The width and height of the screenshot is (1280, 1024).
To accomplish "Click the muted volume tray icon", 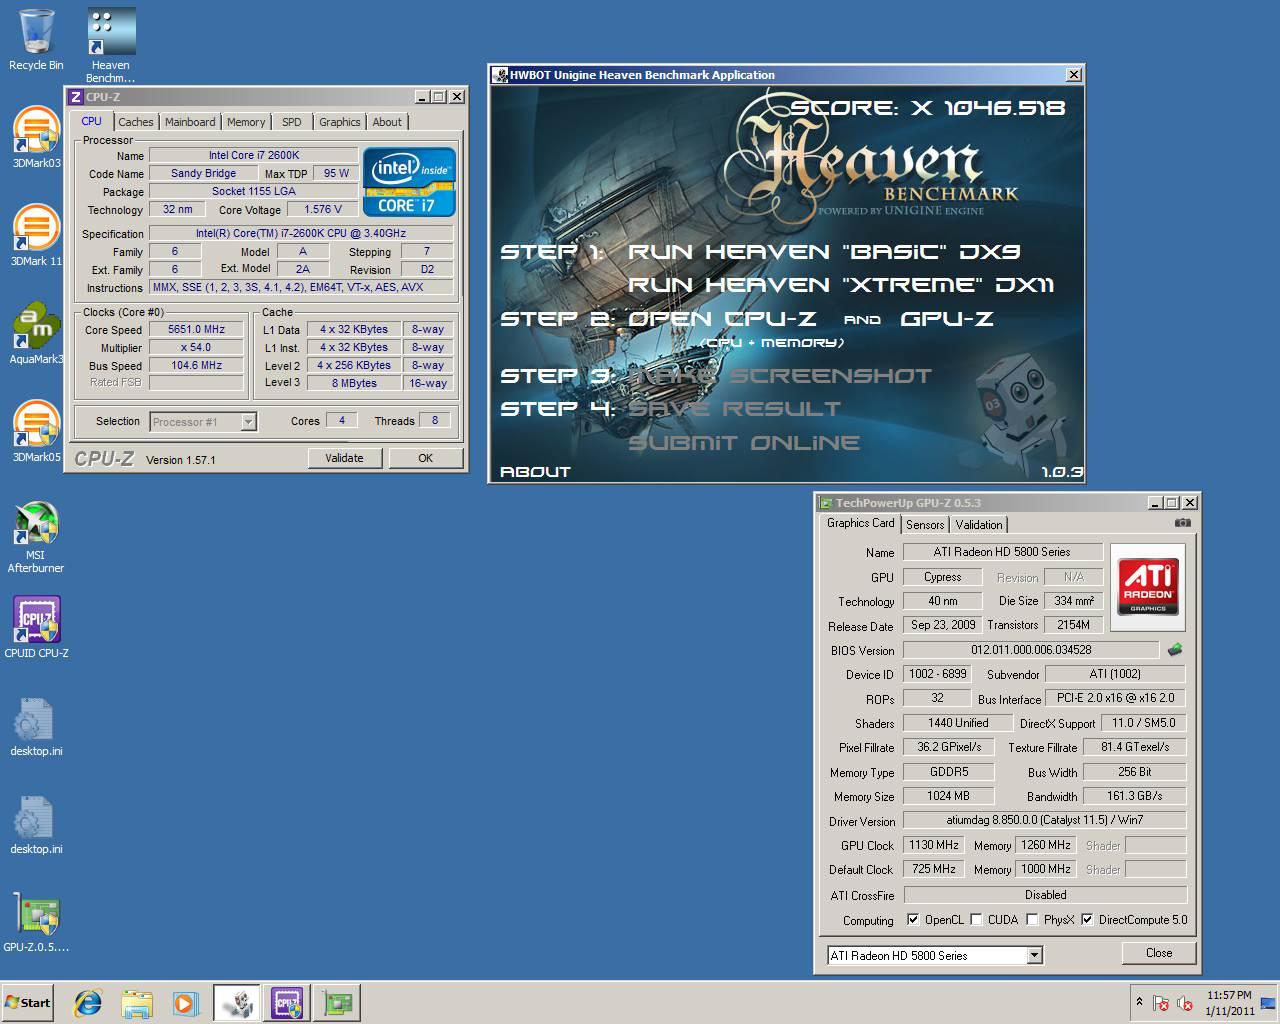I will coord(1185,1003).
